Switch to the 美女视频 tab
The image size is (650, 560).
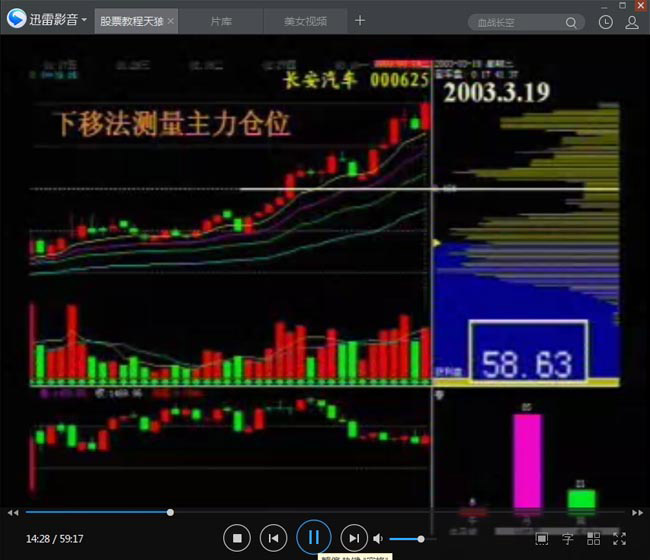[306, 21]
